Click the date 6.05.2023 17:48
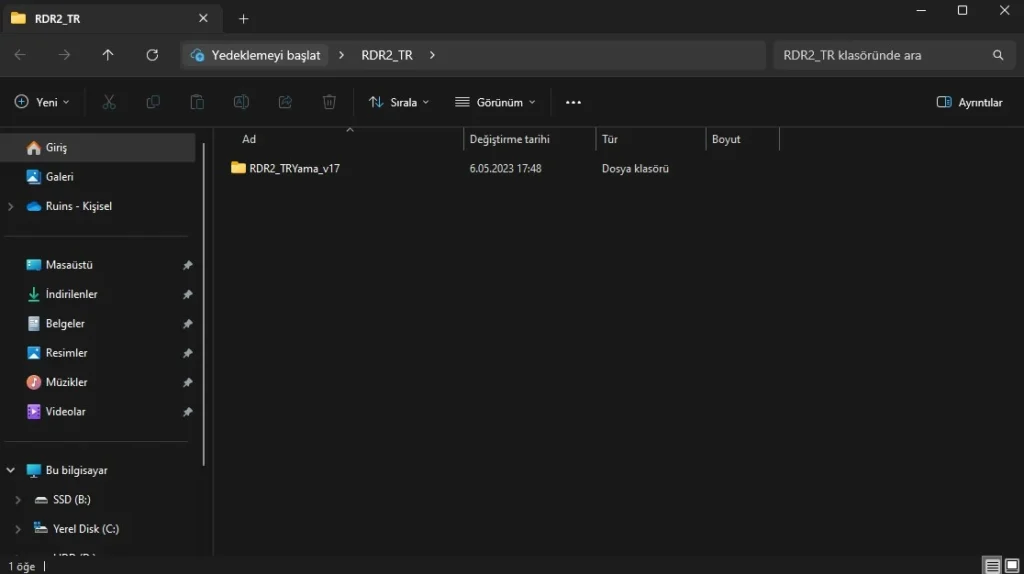 [505, 168]
